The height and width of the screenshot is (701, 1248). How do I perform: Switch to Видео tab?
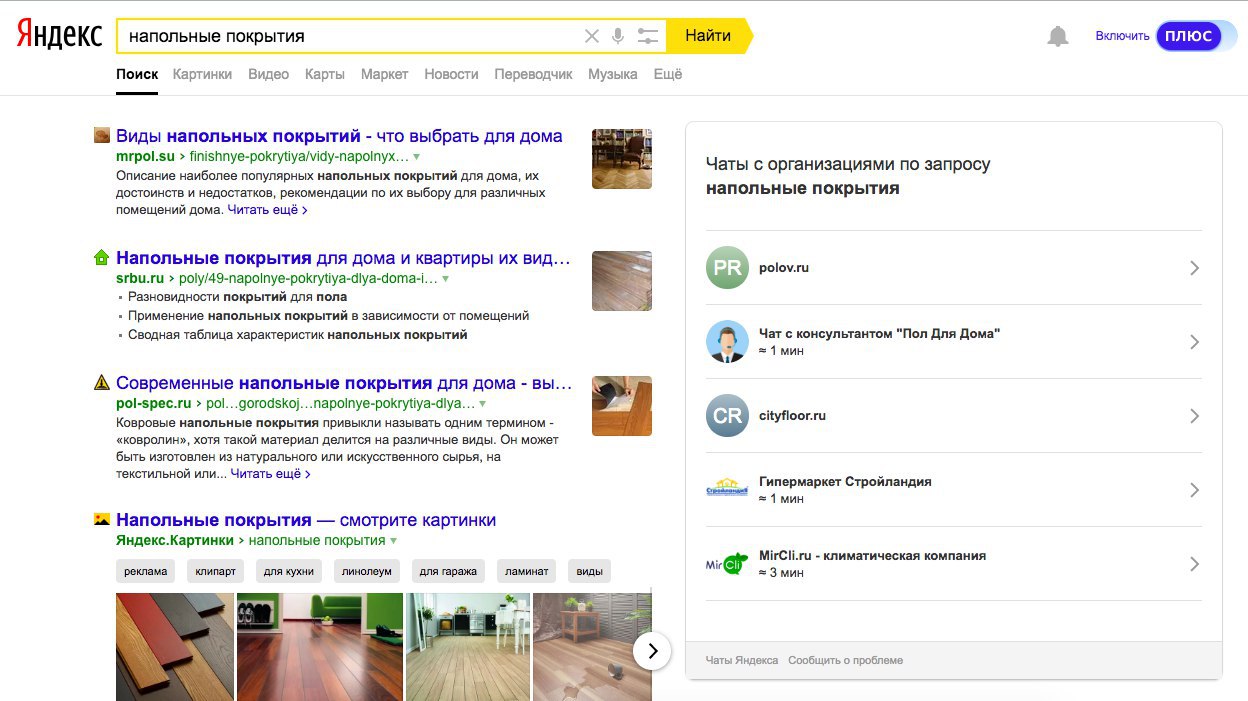tap(268, 74)
